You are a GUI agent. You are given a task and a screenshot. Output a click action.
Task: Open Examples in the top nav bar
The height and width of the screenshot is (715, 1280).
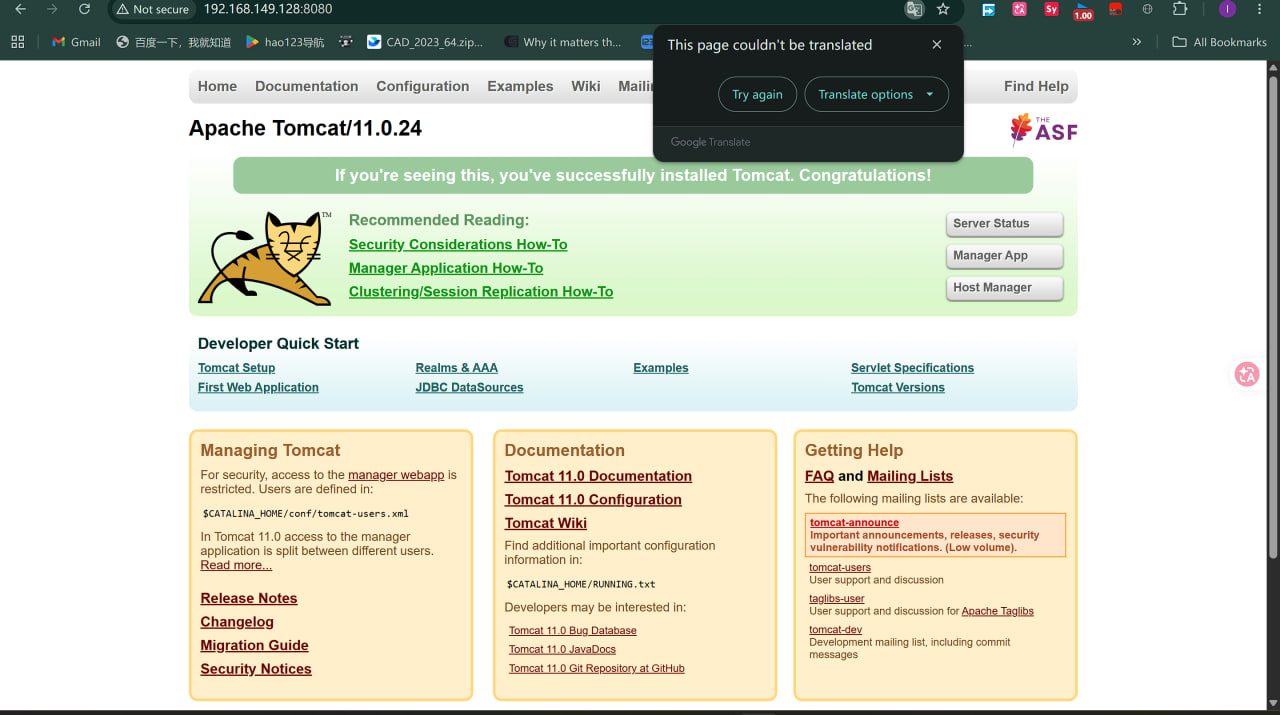520,86
